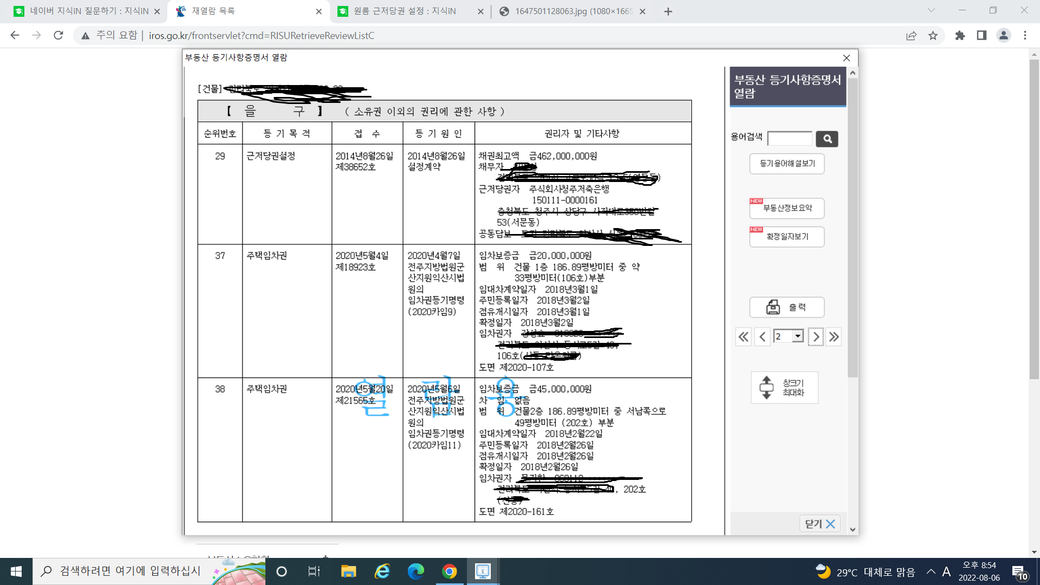The image size is (1040, 585).
Task: Click the 확정일자보기 button
Action: tap(787, 237)
